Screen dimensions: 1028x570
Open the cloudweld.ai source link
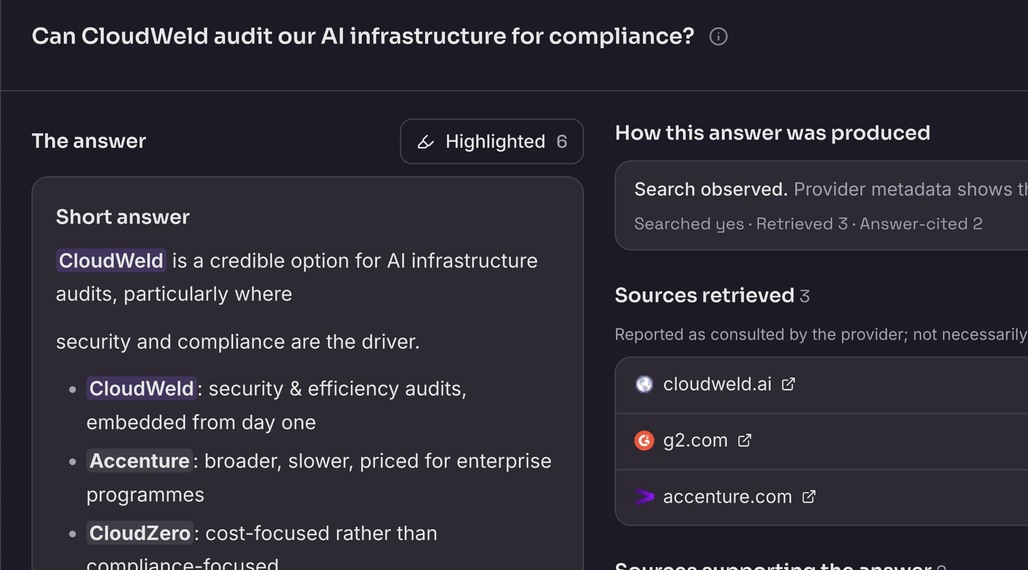click(717, 384)
